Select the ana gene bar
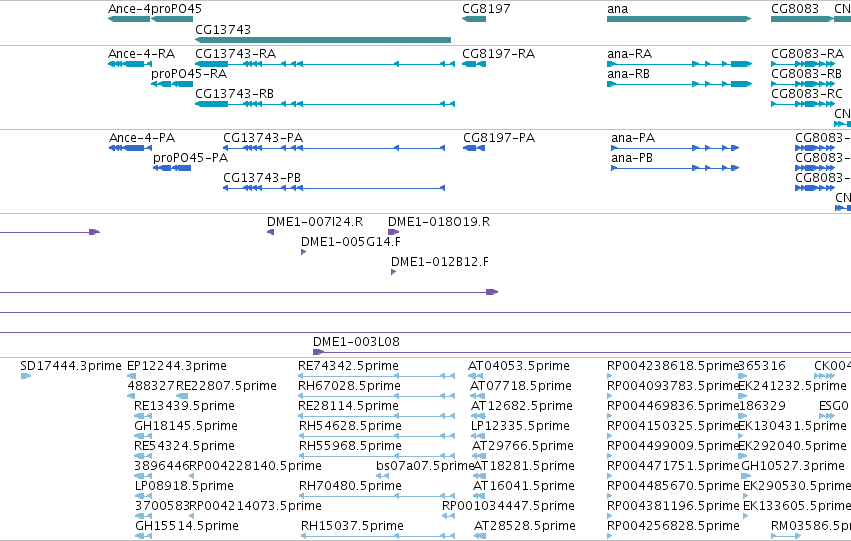 click(679, 19)
